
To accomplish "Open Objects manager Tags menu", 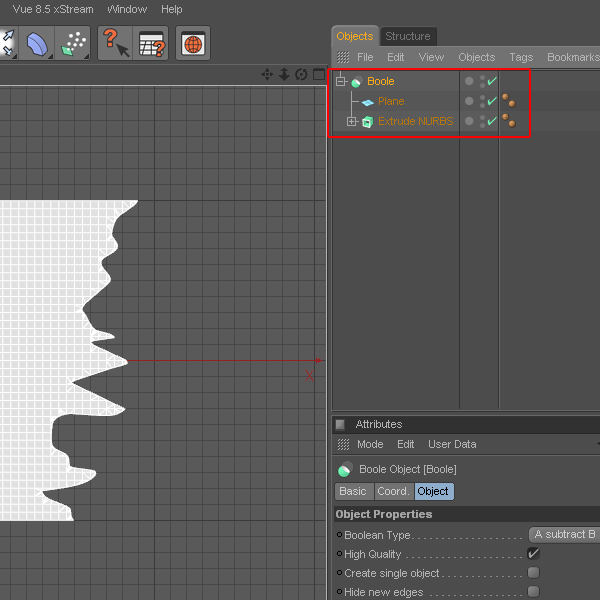I will tap(521, 57).
